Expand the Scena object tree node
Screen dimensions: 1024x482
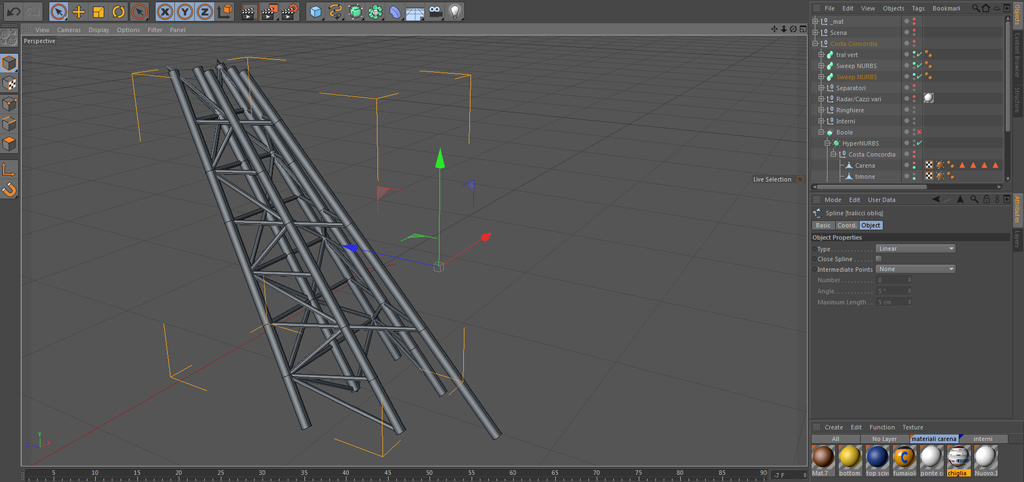[x=815, y=33]
